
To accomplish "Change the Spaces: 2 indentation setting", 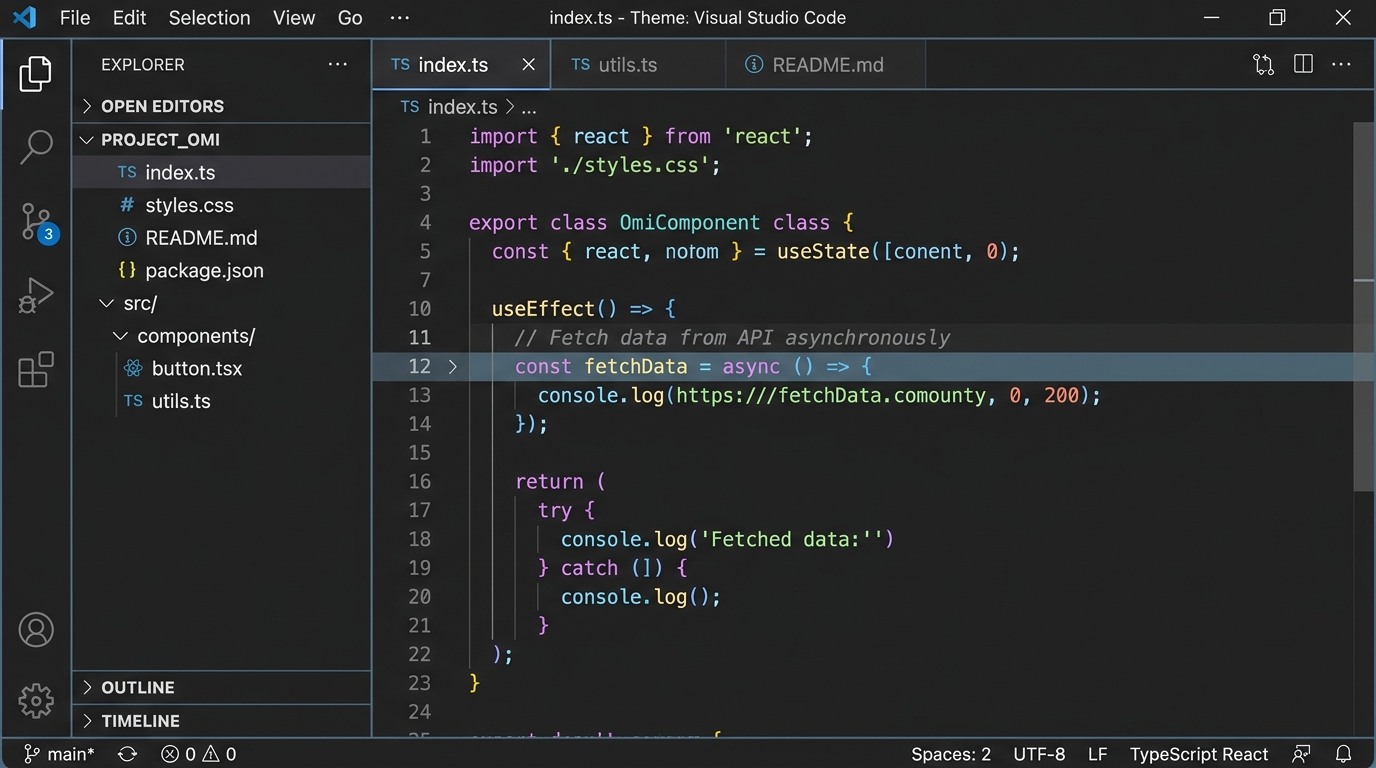I will tap(951, 754).
